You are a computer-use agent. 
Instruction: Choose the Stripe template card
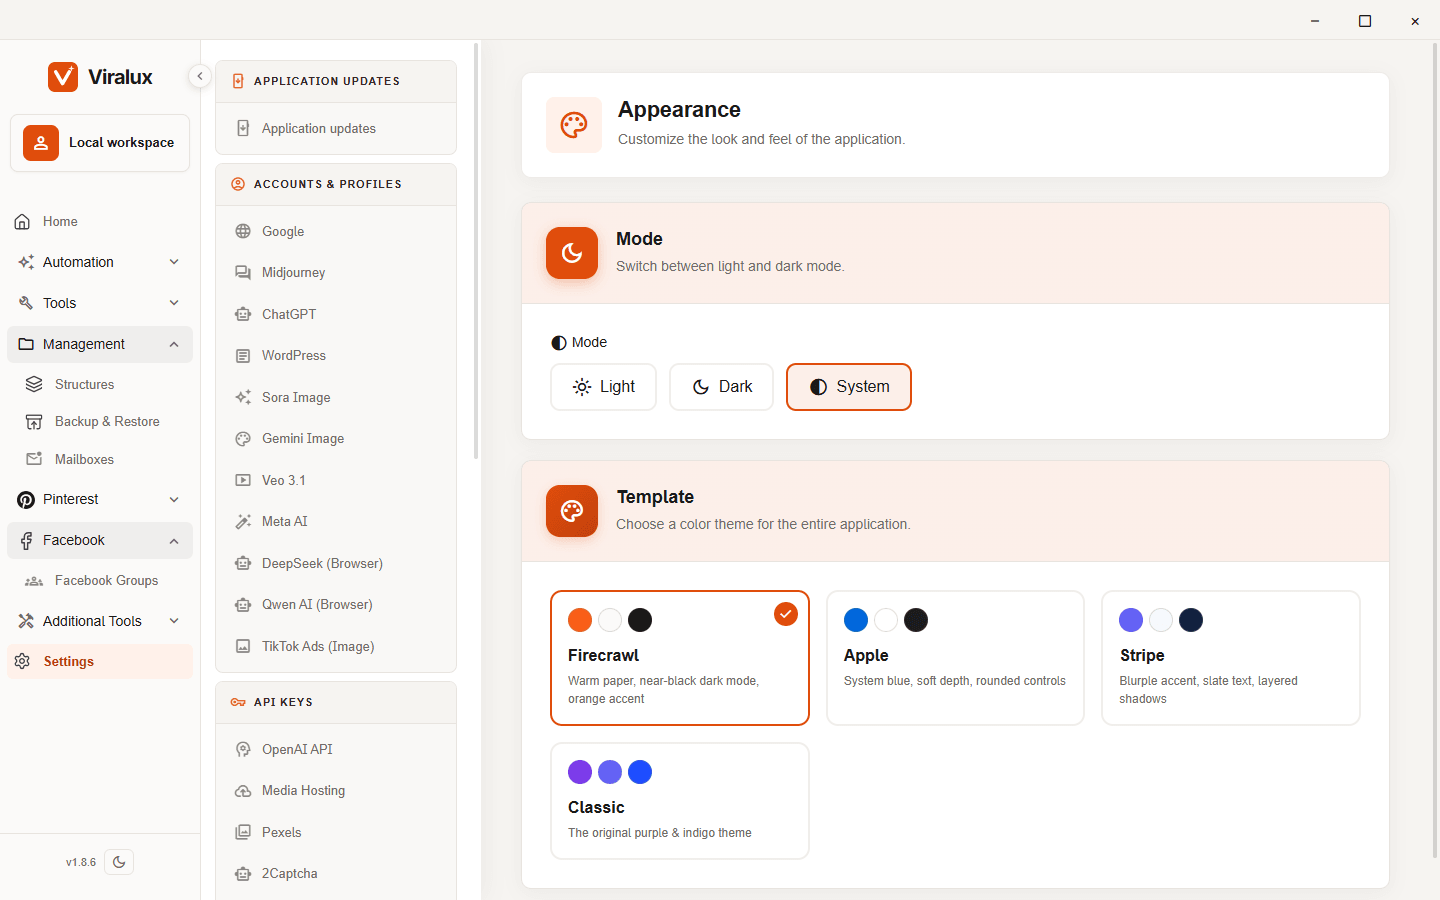tap(1231, 658)
